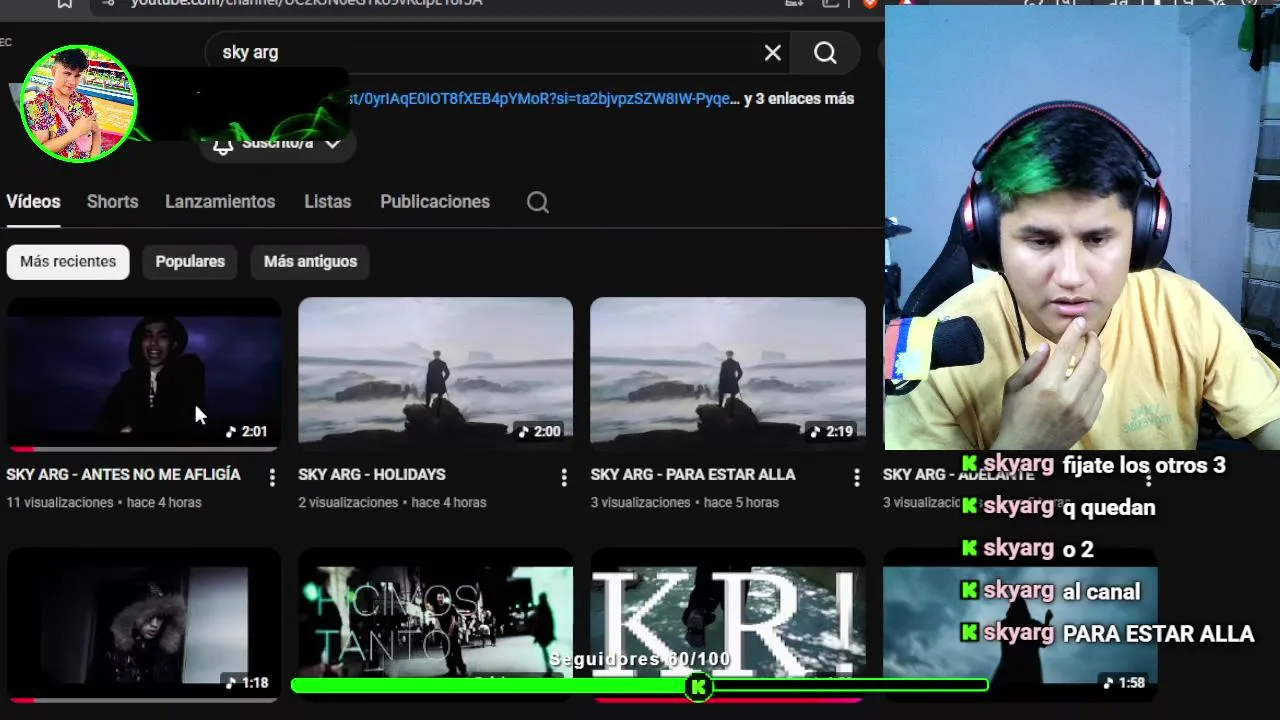Select the Más recientes filter chip
Image resolution: width=1280 pixels, height=720 pixels.
[68, 262]
